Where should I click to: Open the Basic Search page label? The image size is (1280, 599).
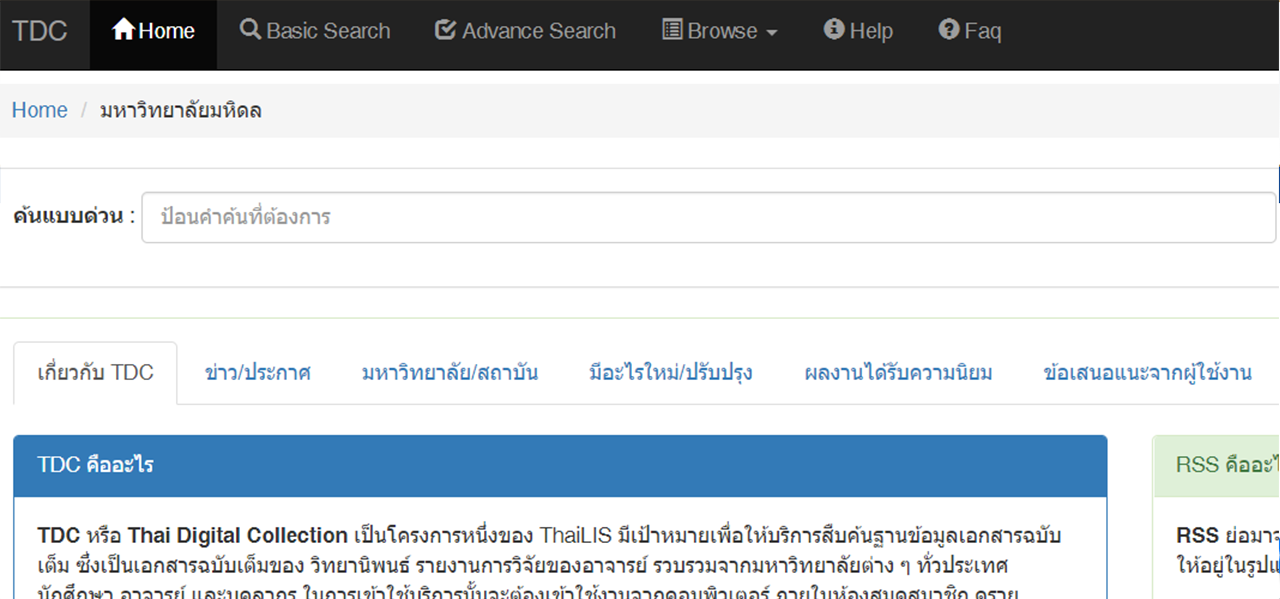pyautogui.click(x=328, y=31)
